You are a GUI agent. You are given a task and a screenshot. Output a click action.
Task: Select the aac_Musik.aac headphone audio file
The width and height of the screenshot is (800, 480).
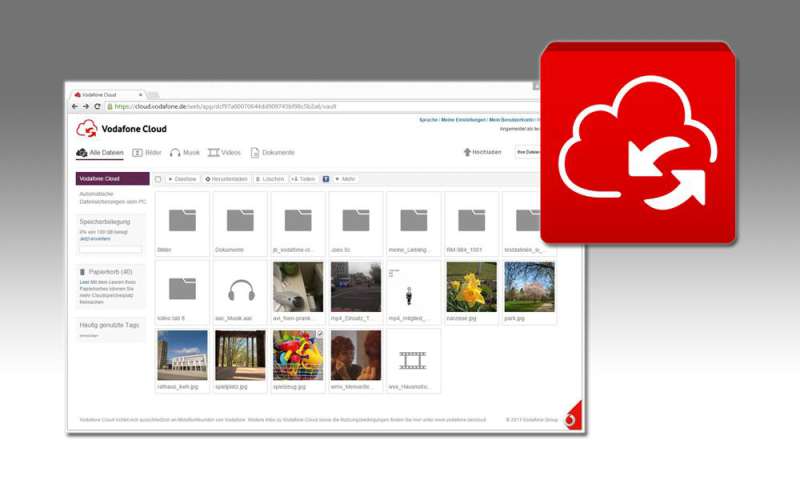point(240,292)
